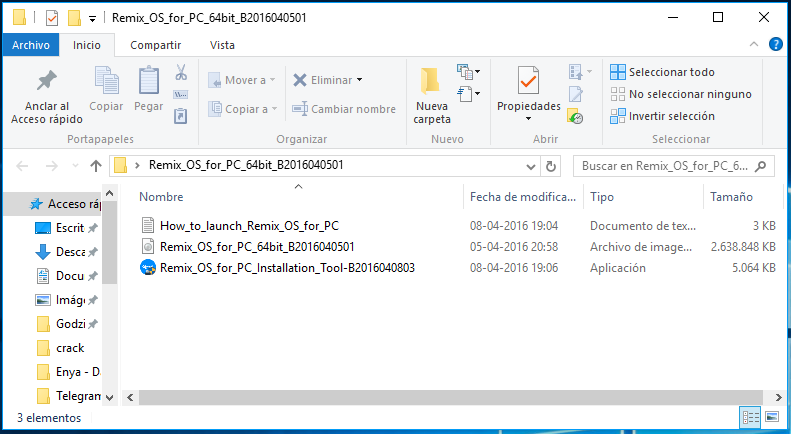Open the crack folder in sidebar

point(61,348)
